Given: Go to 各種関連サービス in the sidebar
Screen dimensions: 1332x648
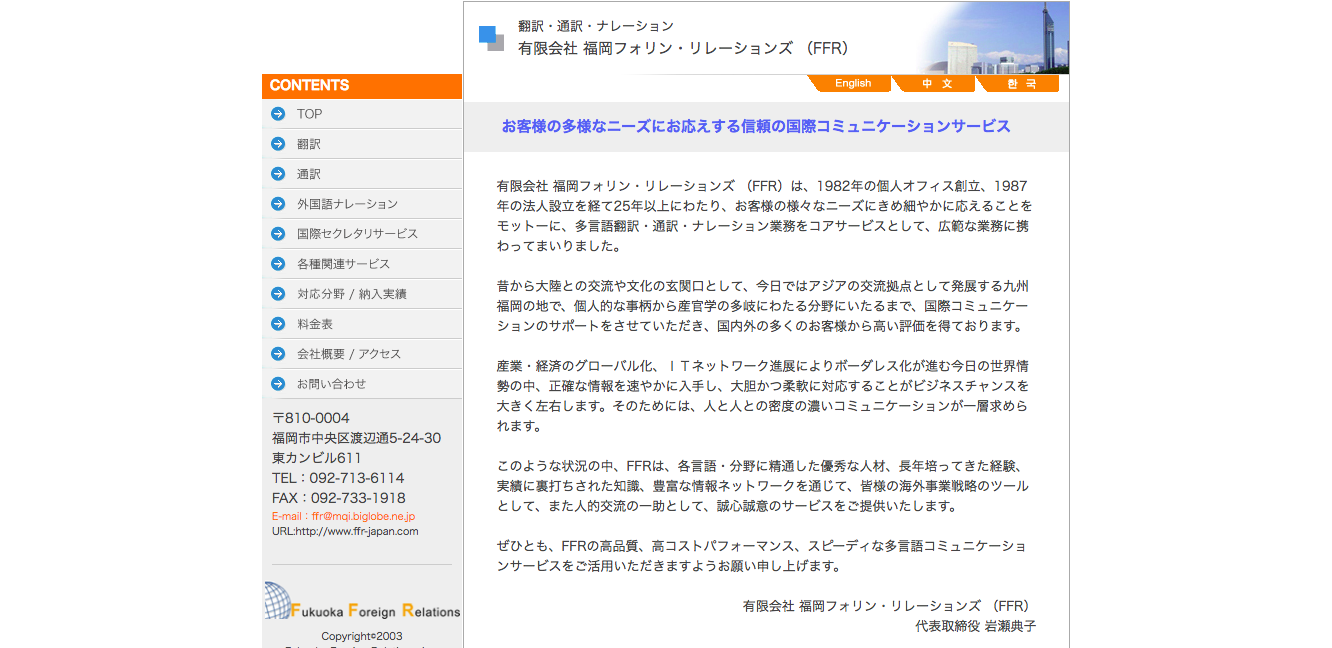Looking at the screenshot, I should coord(362,264).
